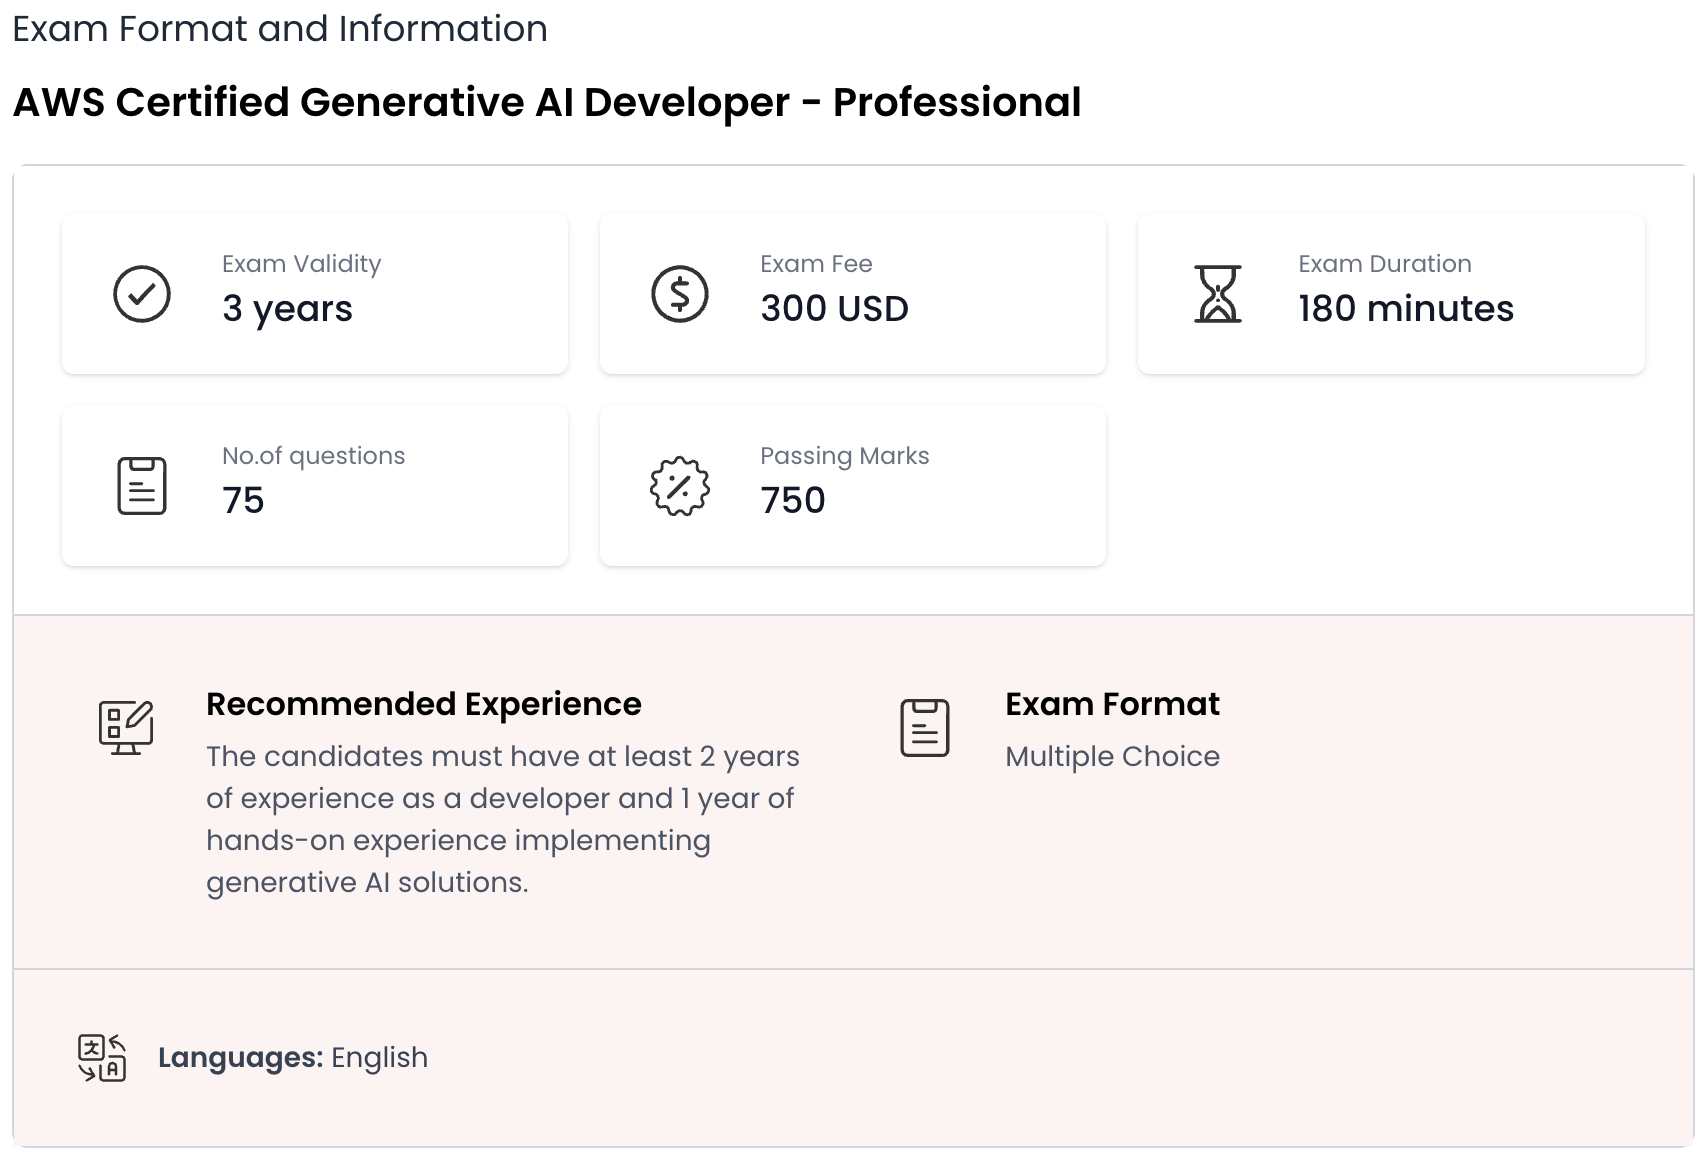Click the 'English' language value
1708x1152 pixels.
[379, 1058]
